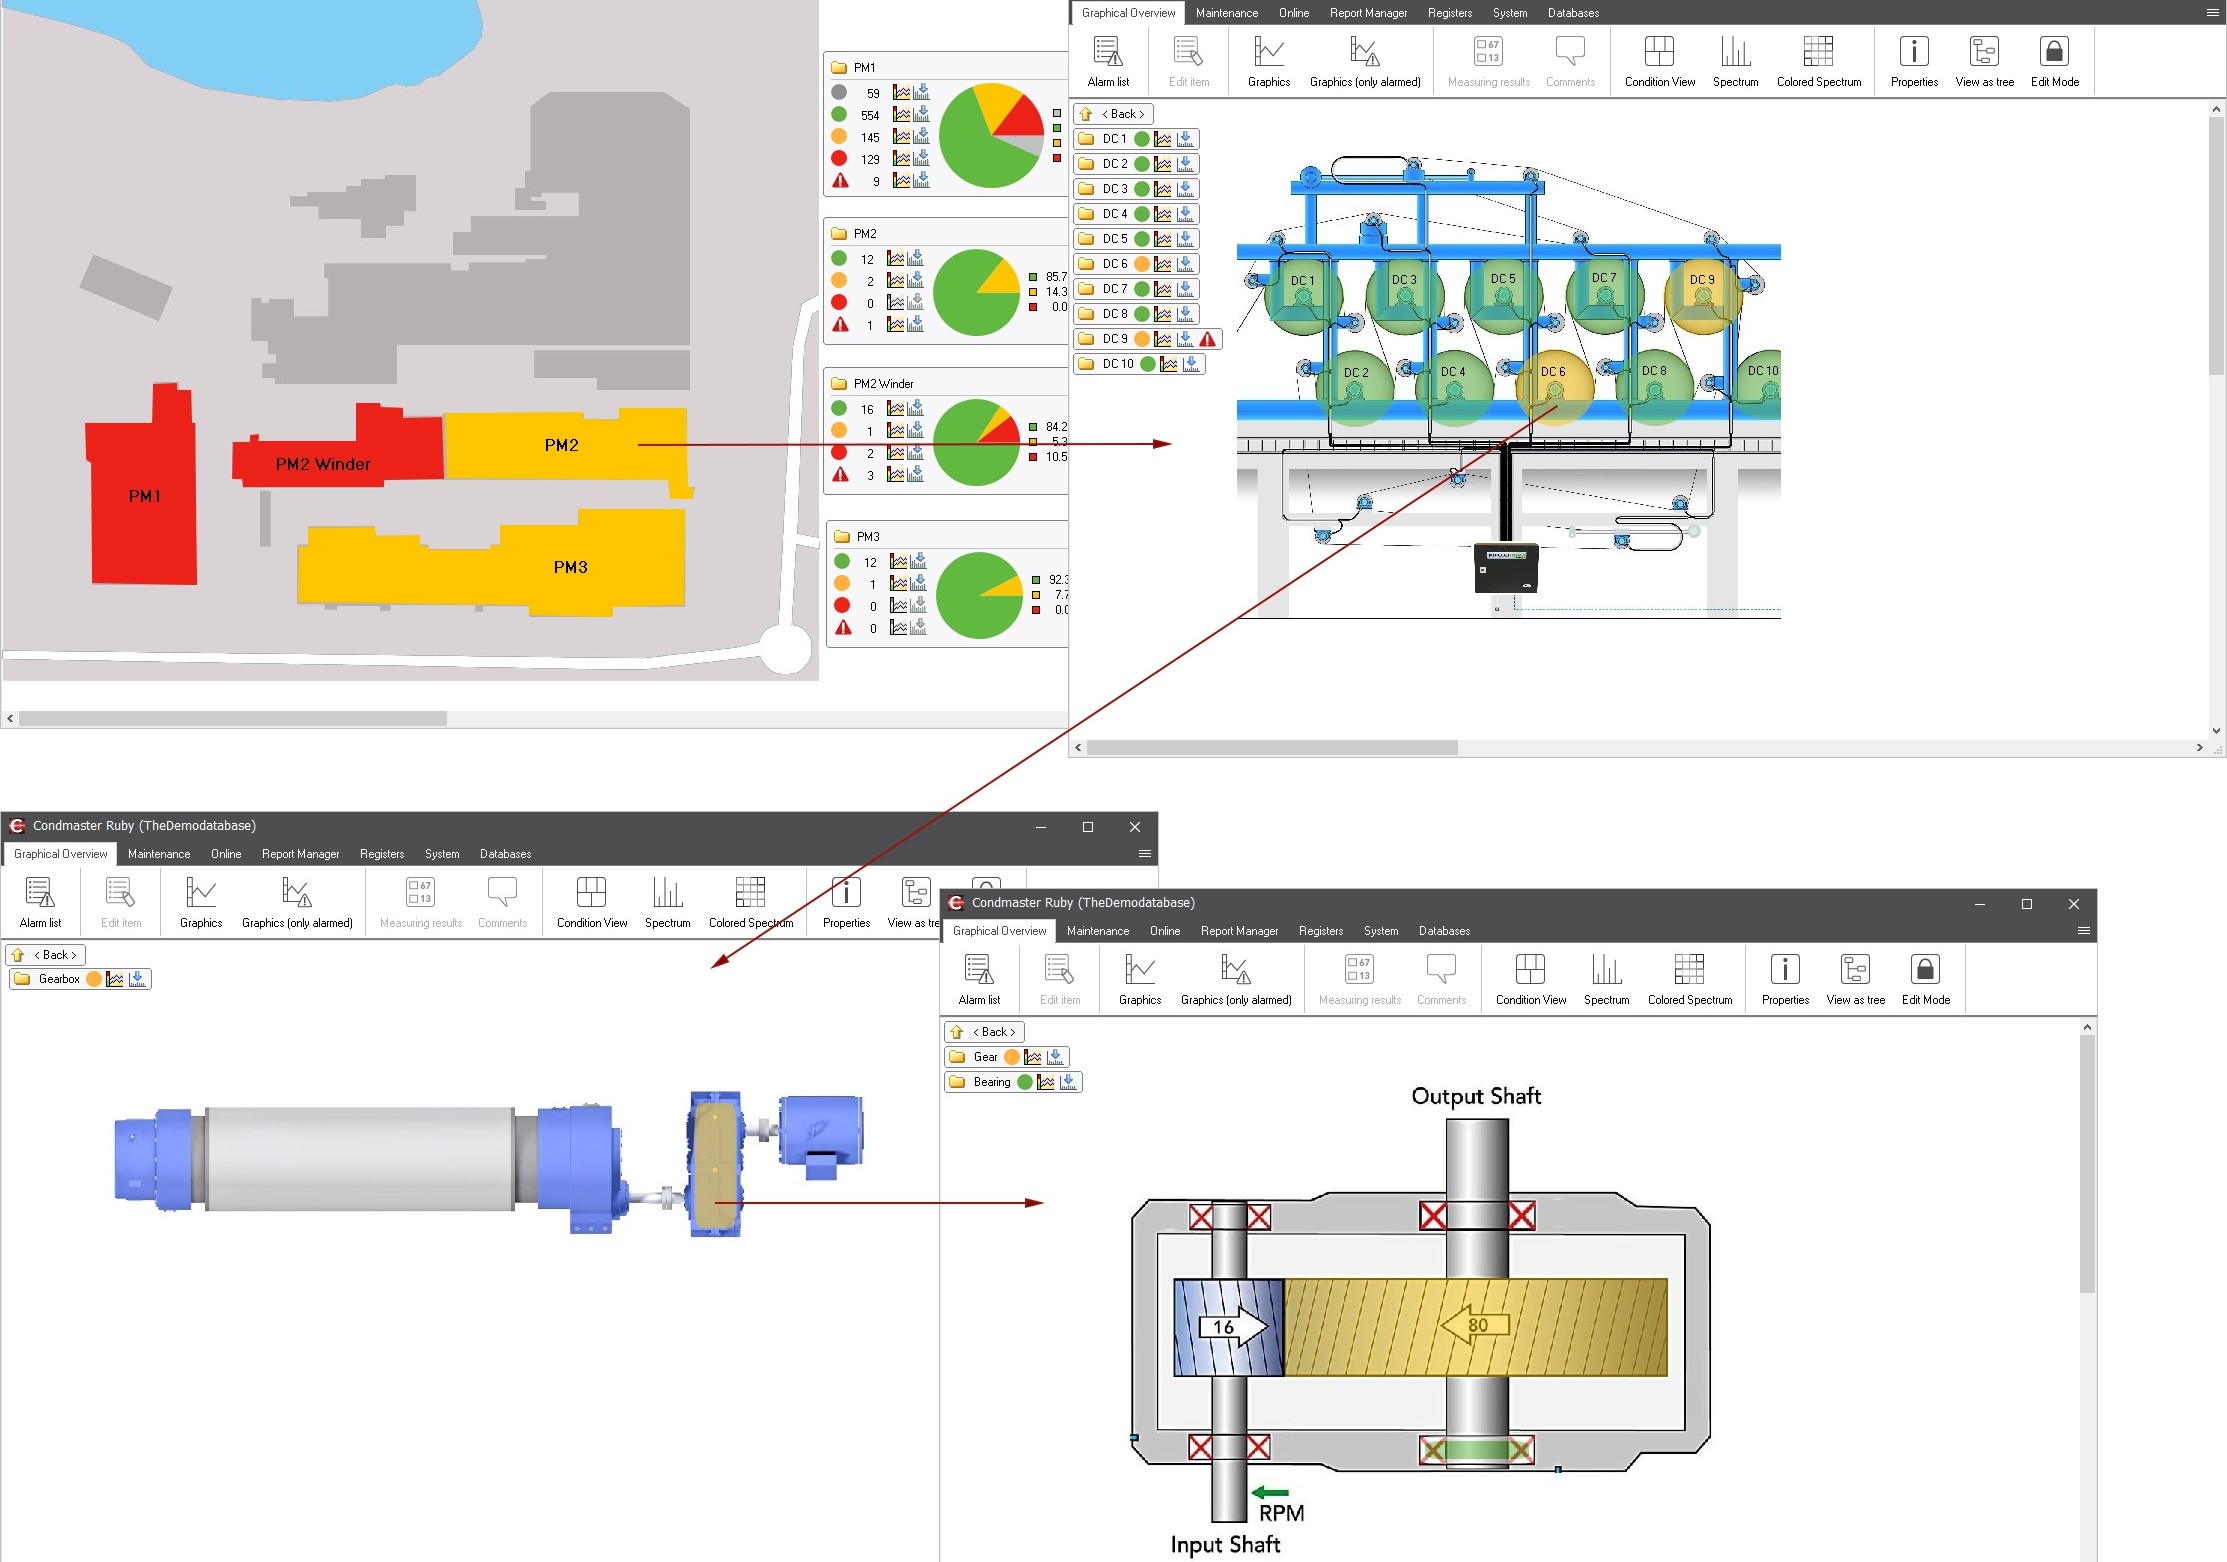Click the DC 3 trend graph icon
Image resolution: width=2227 pixels, height=1562 pixels.
(1163, 189)
